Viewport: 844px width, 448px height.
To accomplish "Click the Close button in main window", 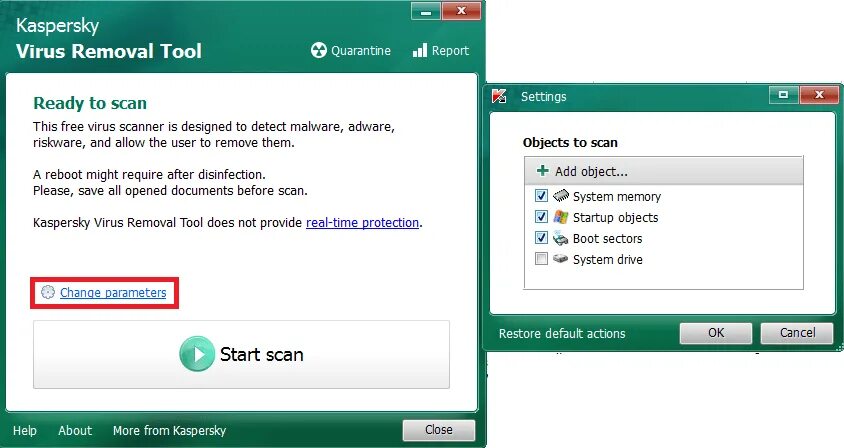I will tap(439, 430).
